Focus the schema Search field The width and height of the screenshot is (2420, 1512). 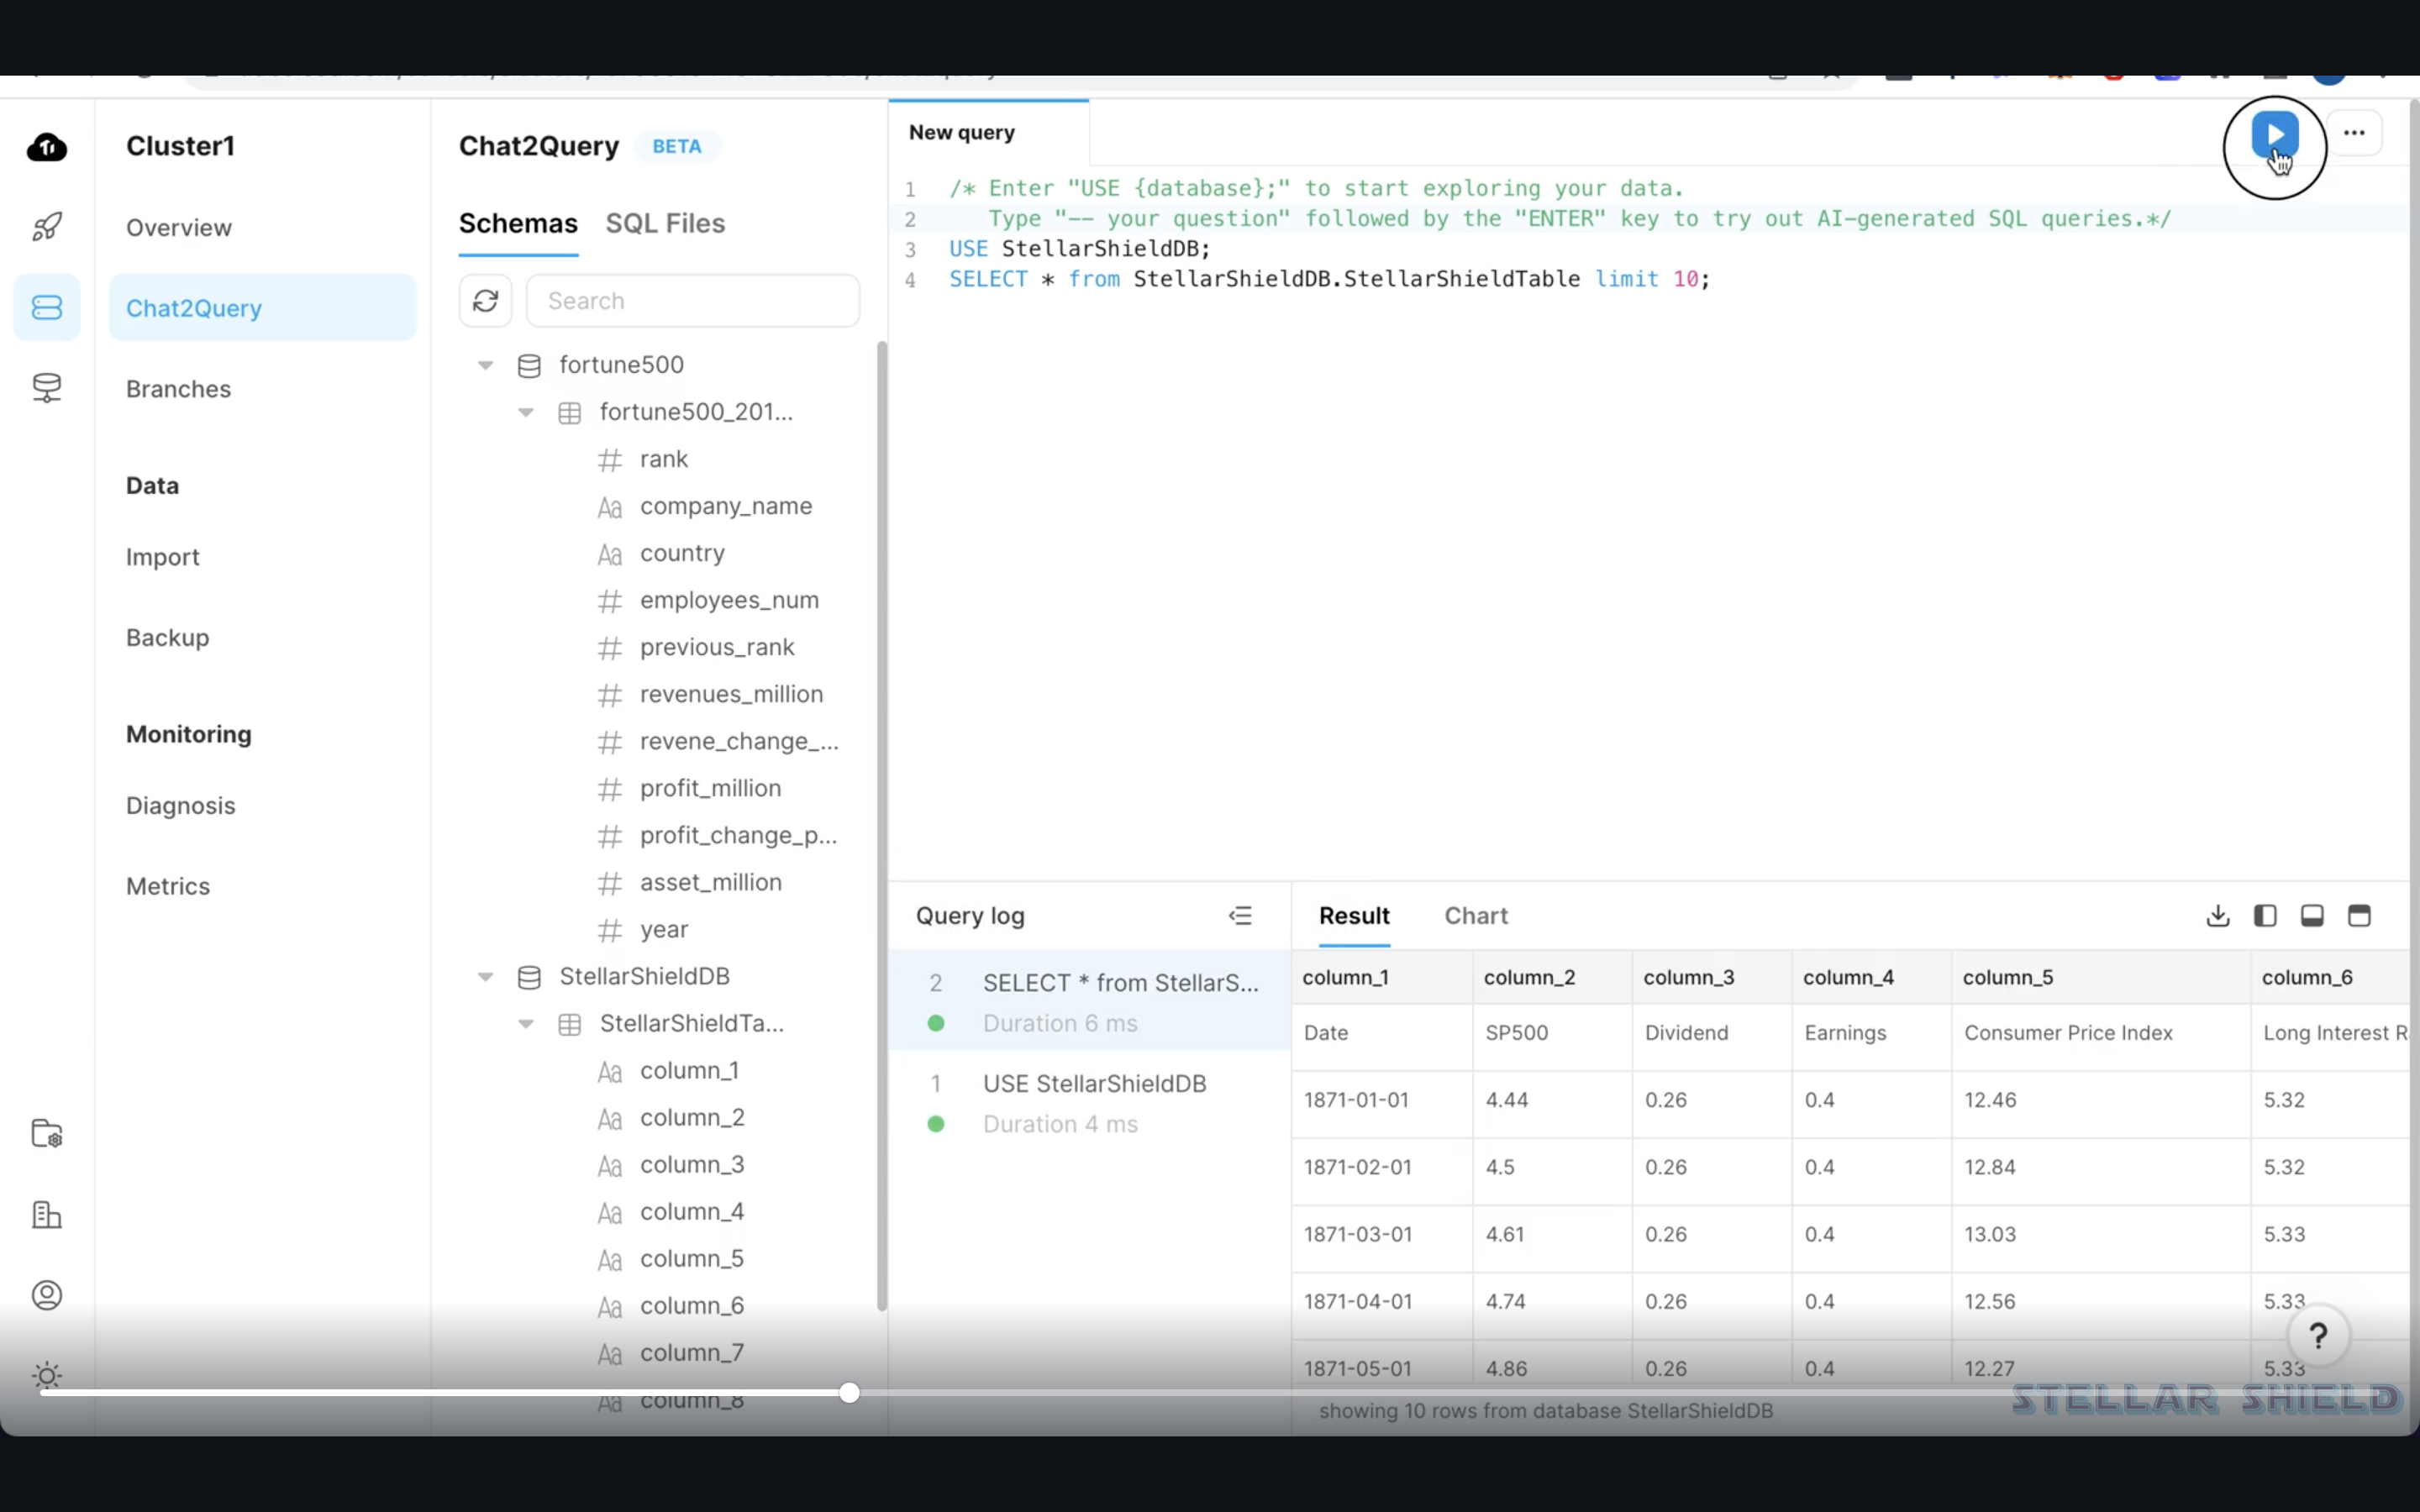point(692,301)
